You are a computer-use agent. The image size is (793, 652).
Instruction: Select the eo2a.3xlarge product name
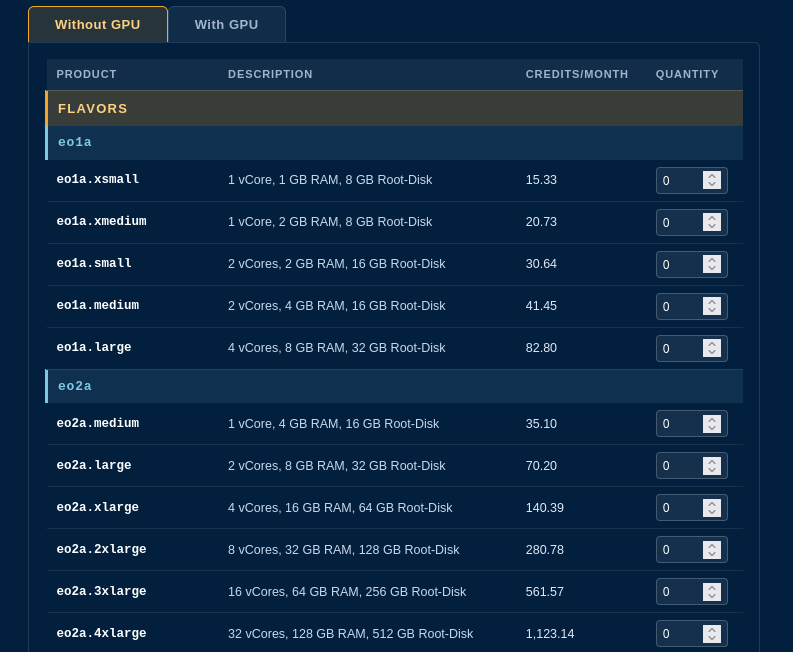(101, 591)
